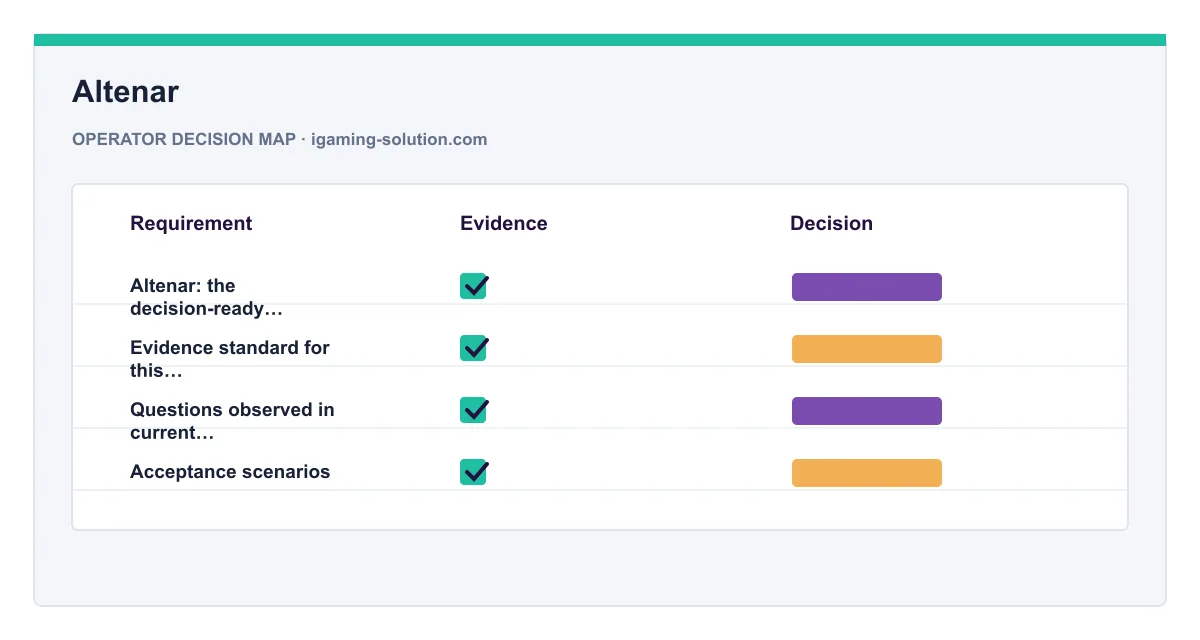The image size is (1200, 640).
Task: Toggle the checkbox in the "Altenar: the decision-ready…" row
Action: [473, 286]
